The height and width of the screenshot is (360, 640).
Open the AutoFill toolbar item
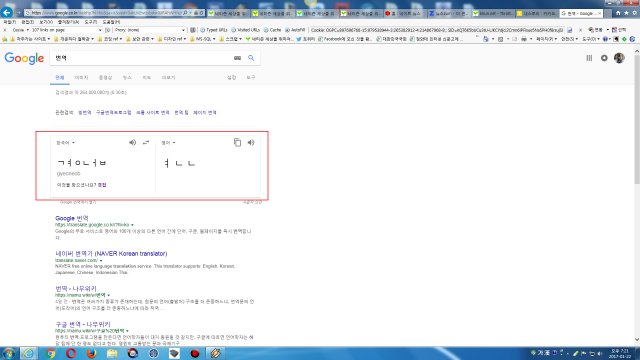295,30
